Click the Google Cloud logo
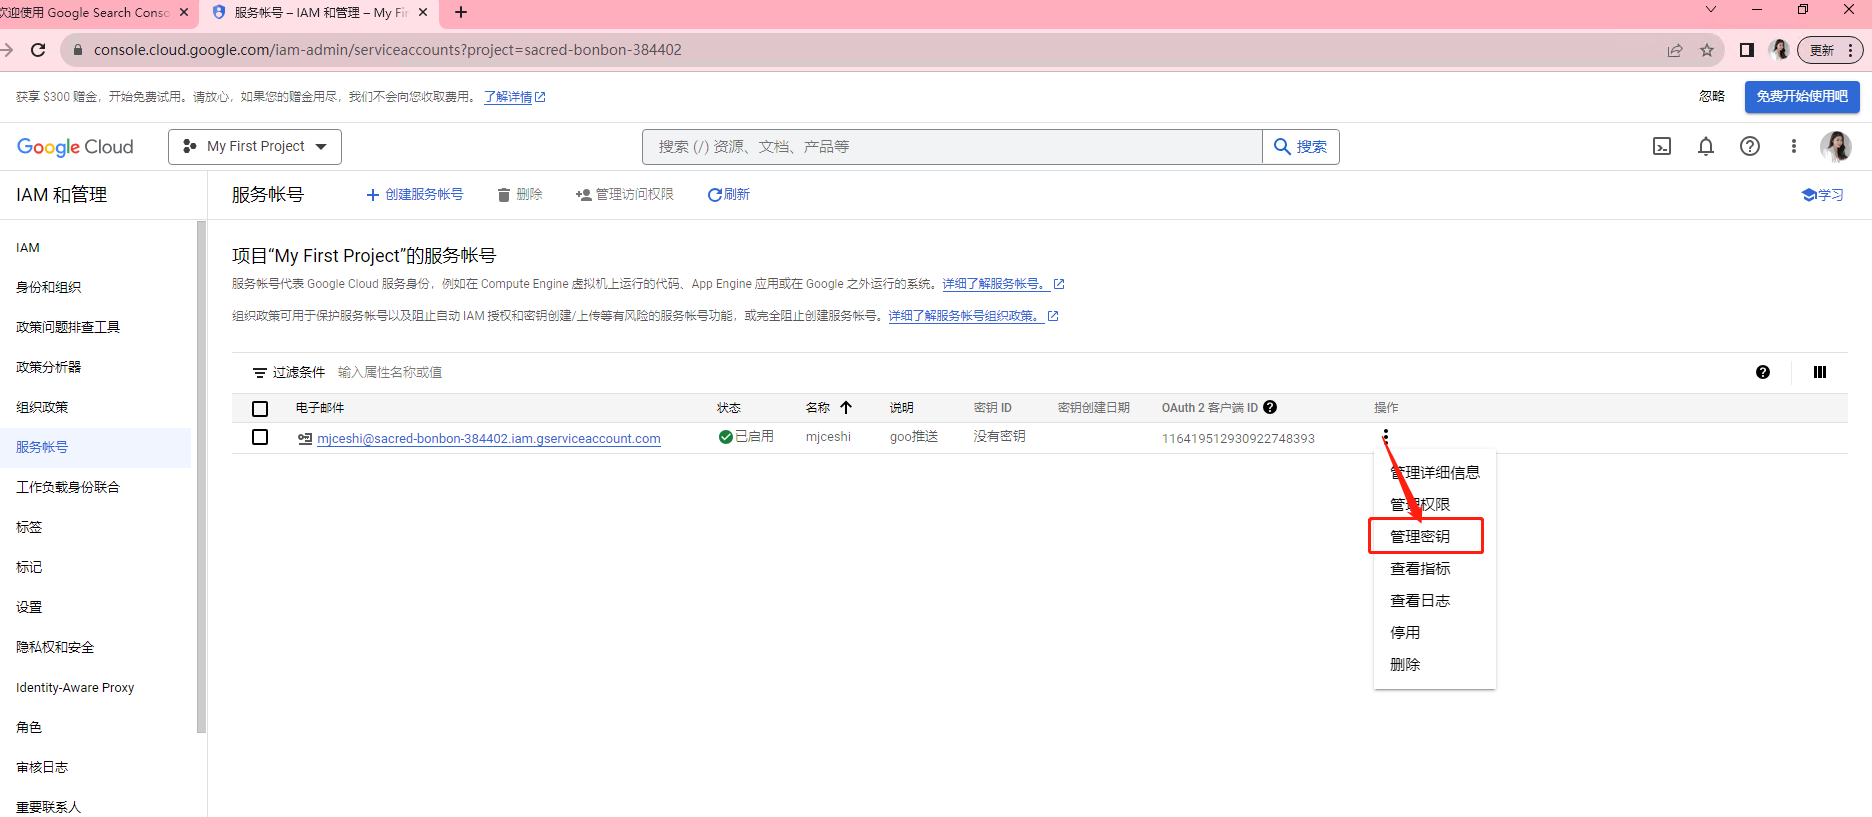This screenshot has height=817, width=1872. tap(75, 147)
